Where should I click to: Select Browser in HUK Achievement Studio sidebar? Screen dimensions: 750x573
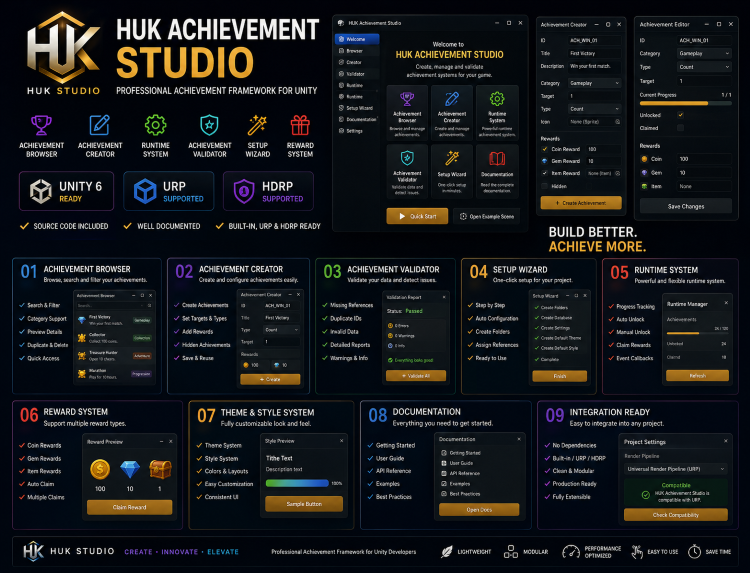tap(357, 51)
